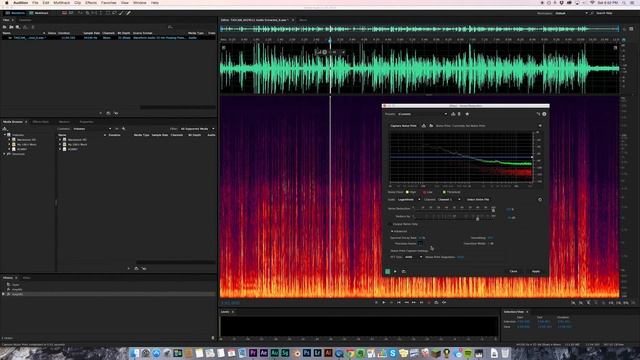640x360 pixels.
Task: Select the Time Selection tool
Action: (100, 13)
